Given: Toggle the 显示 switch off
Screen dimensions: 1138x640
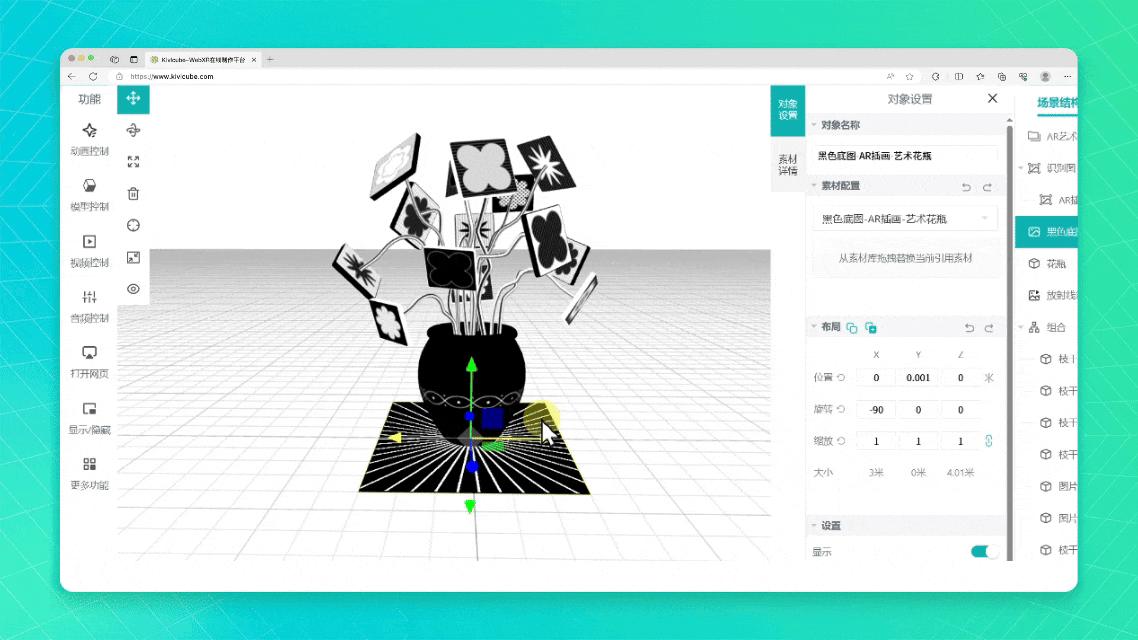Looking at the screenshot, I should pos(984,552).
